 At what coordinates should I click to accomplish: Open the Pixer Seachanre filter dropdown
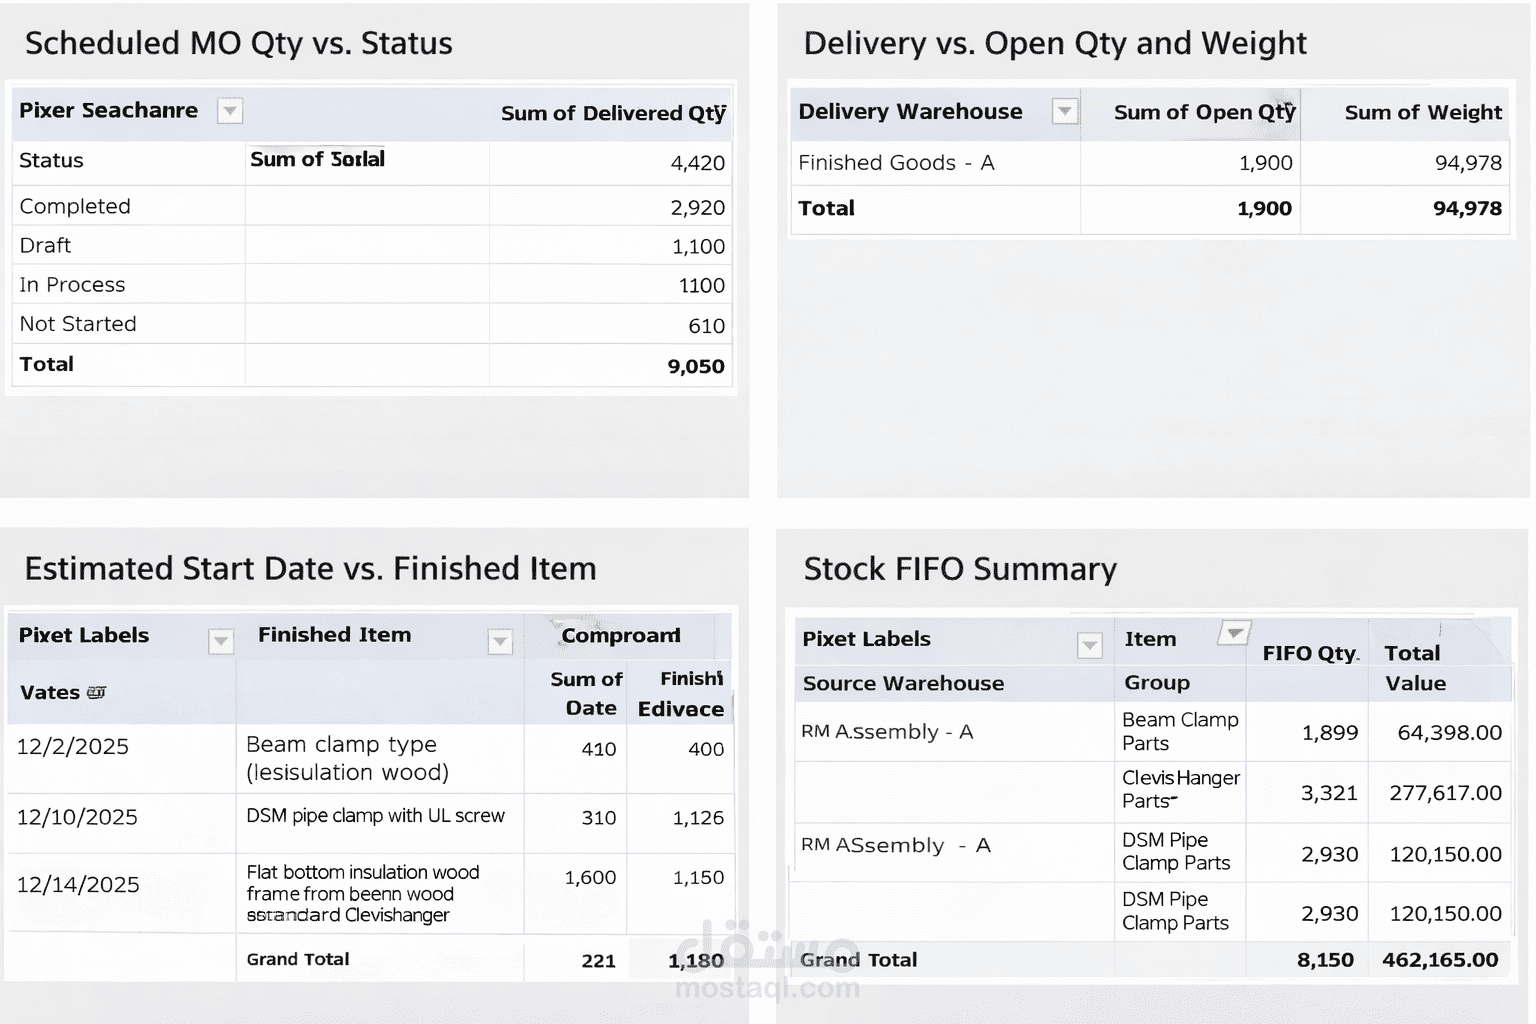coord(230,111)
